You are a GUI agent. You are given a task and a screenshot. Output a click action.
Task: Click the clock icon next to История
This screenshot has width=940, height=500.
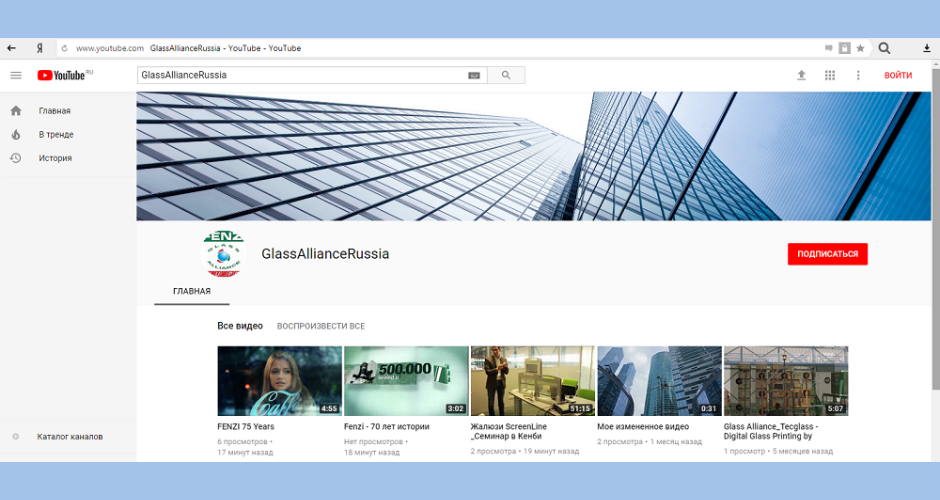[x=16, y=158]
